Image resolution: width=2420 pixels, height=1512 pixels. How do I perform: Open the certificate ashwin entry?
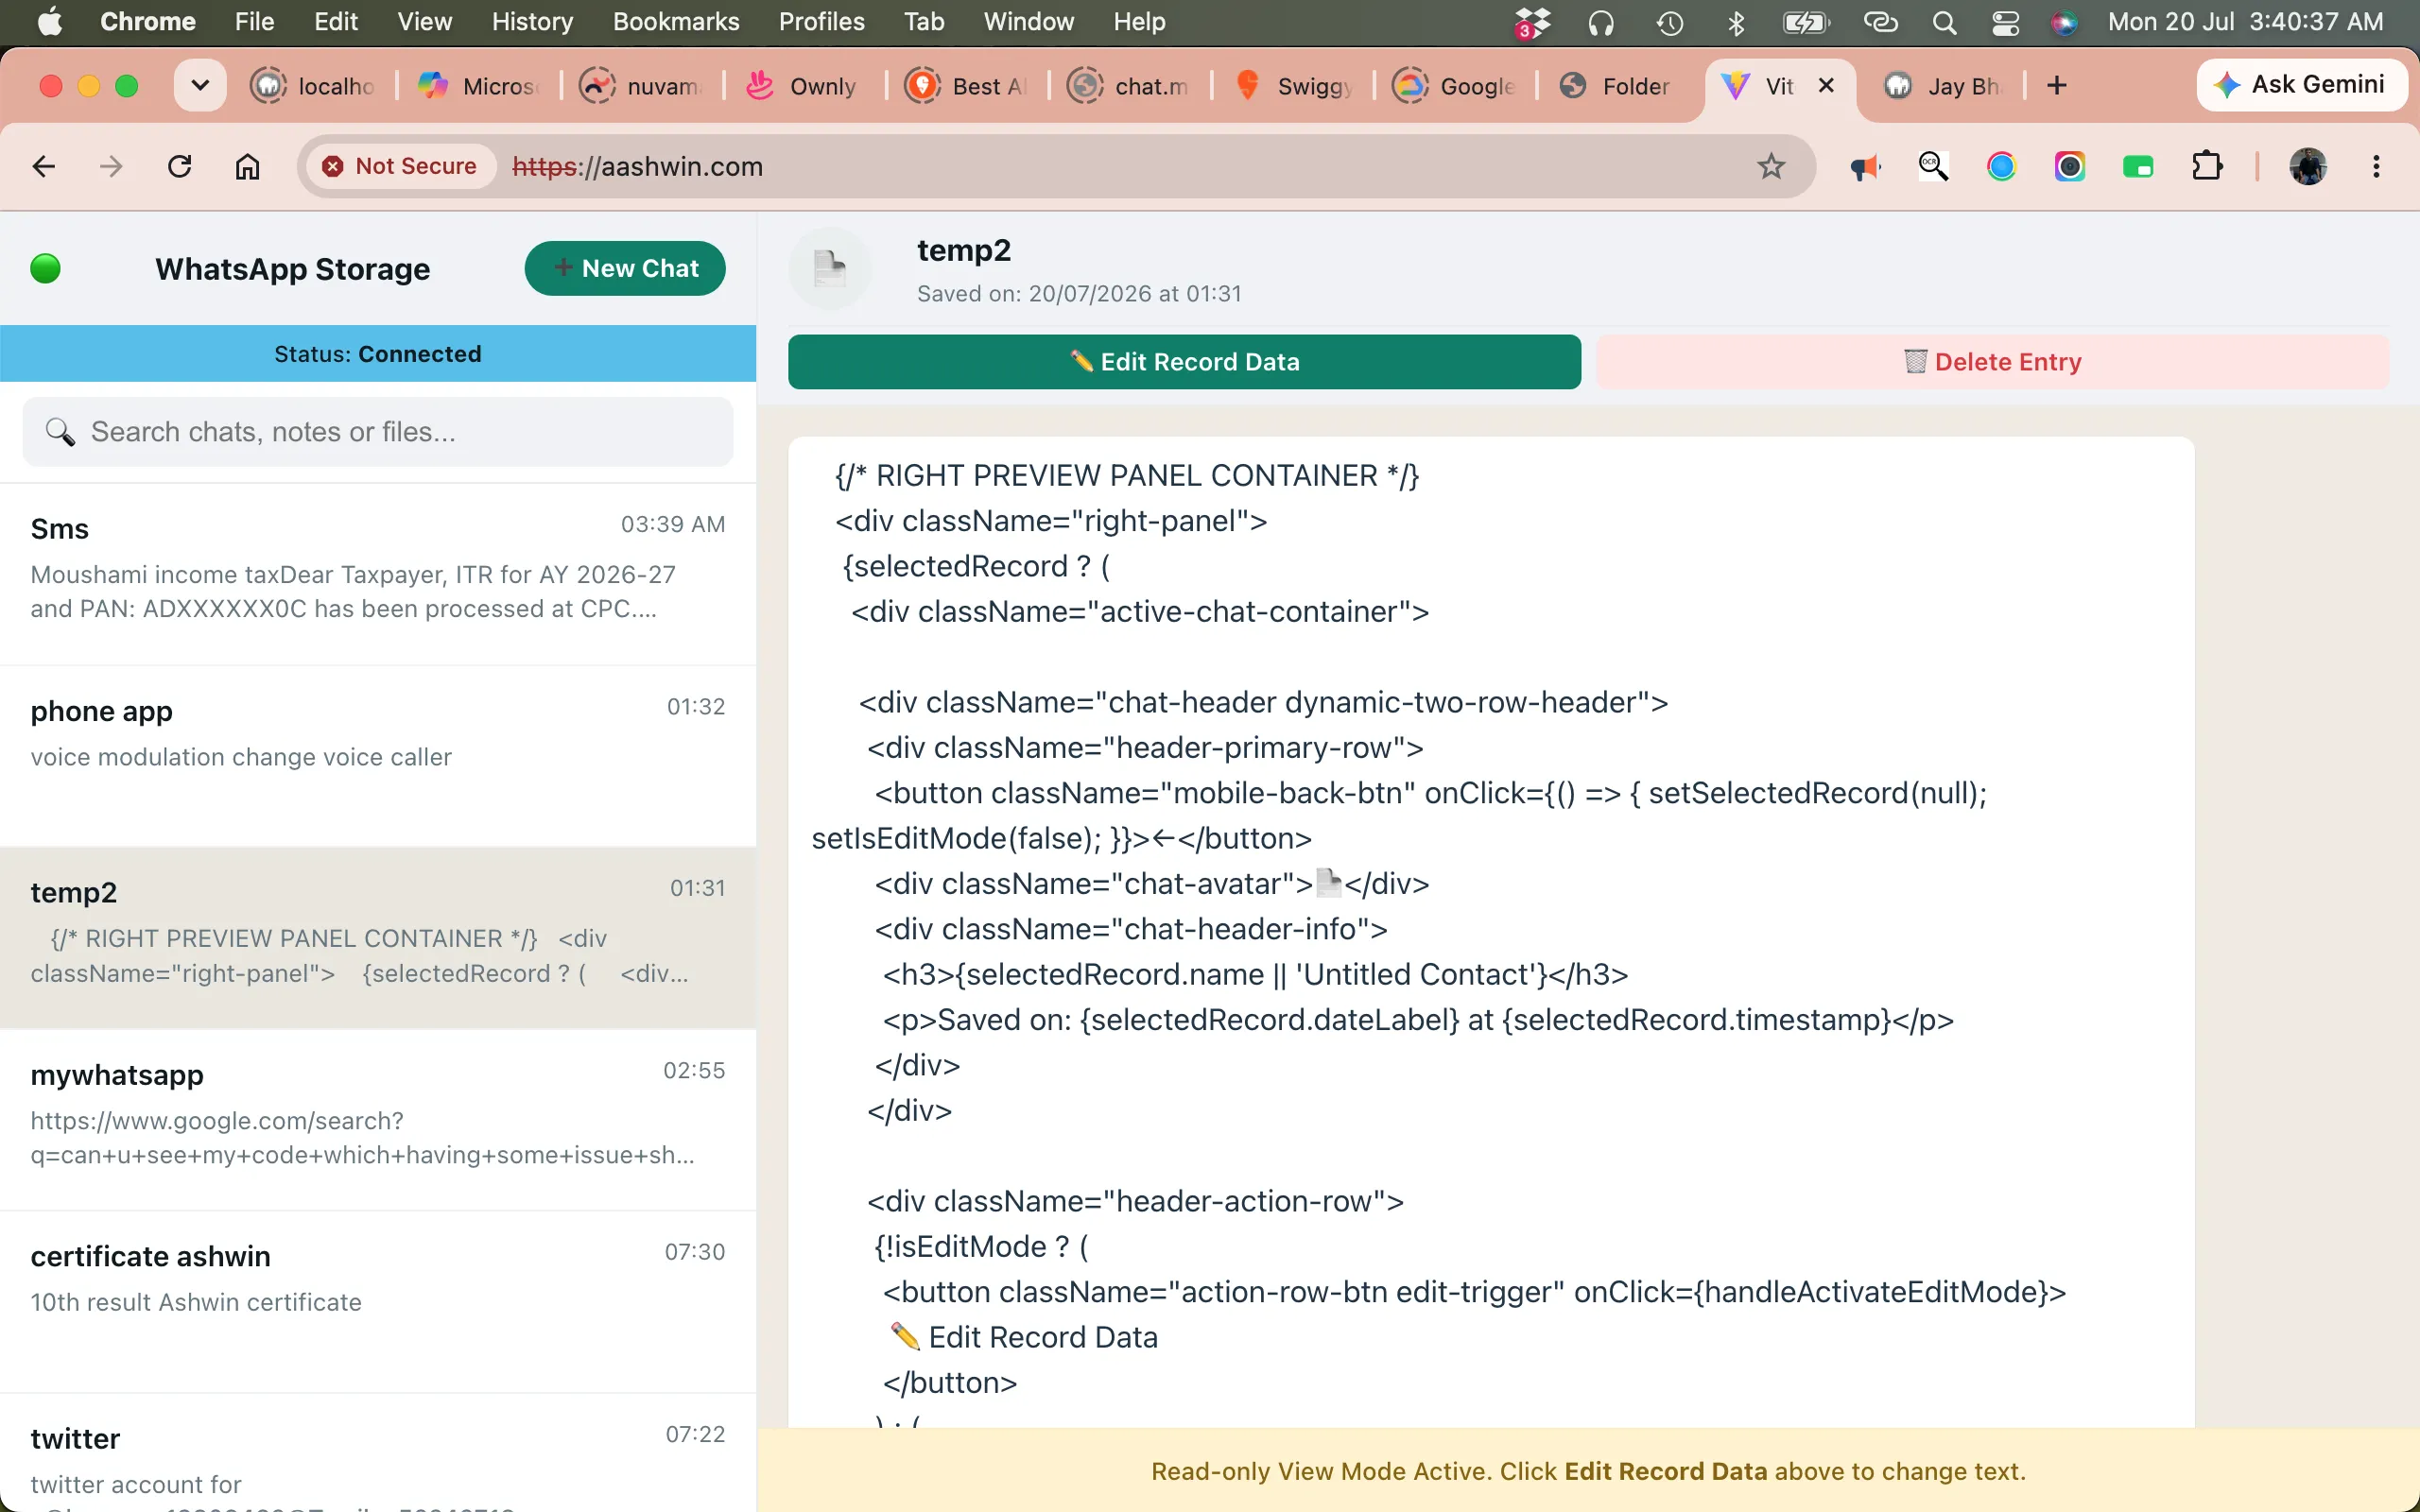click(x=378, y=1302)
